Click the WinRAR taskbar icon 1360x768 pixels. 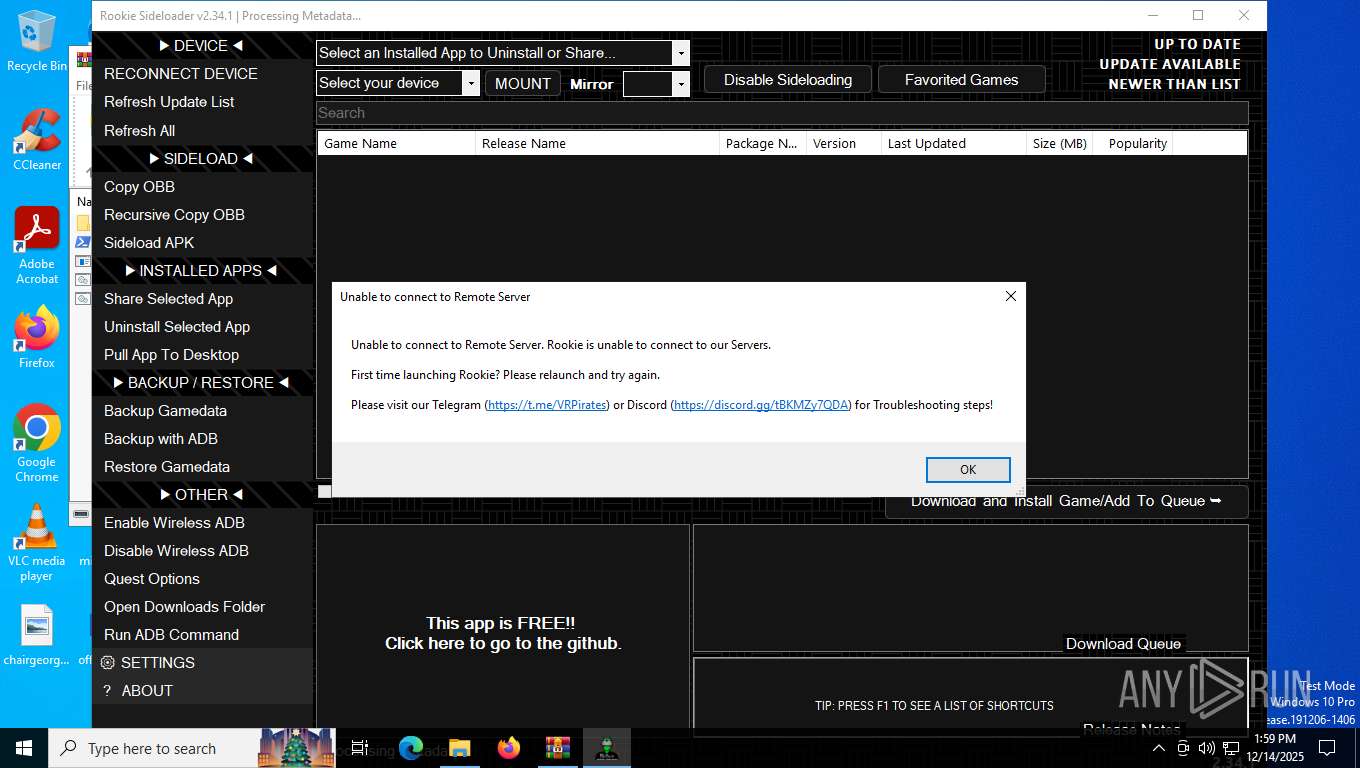(x=558, y=748)
